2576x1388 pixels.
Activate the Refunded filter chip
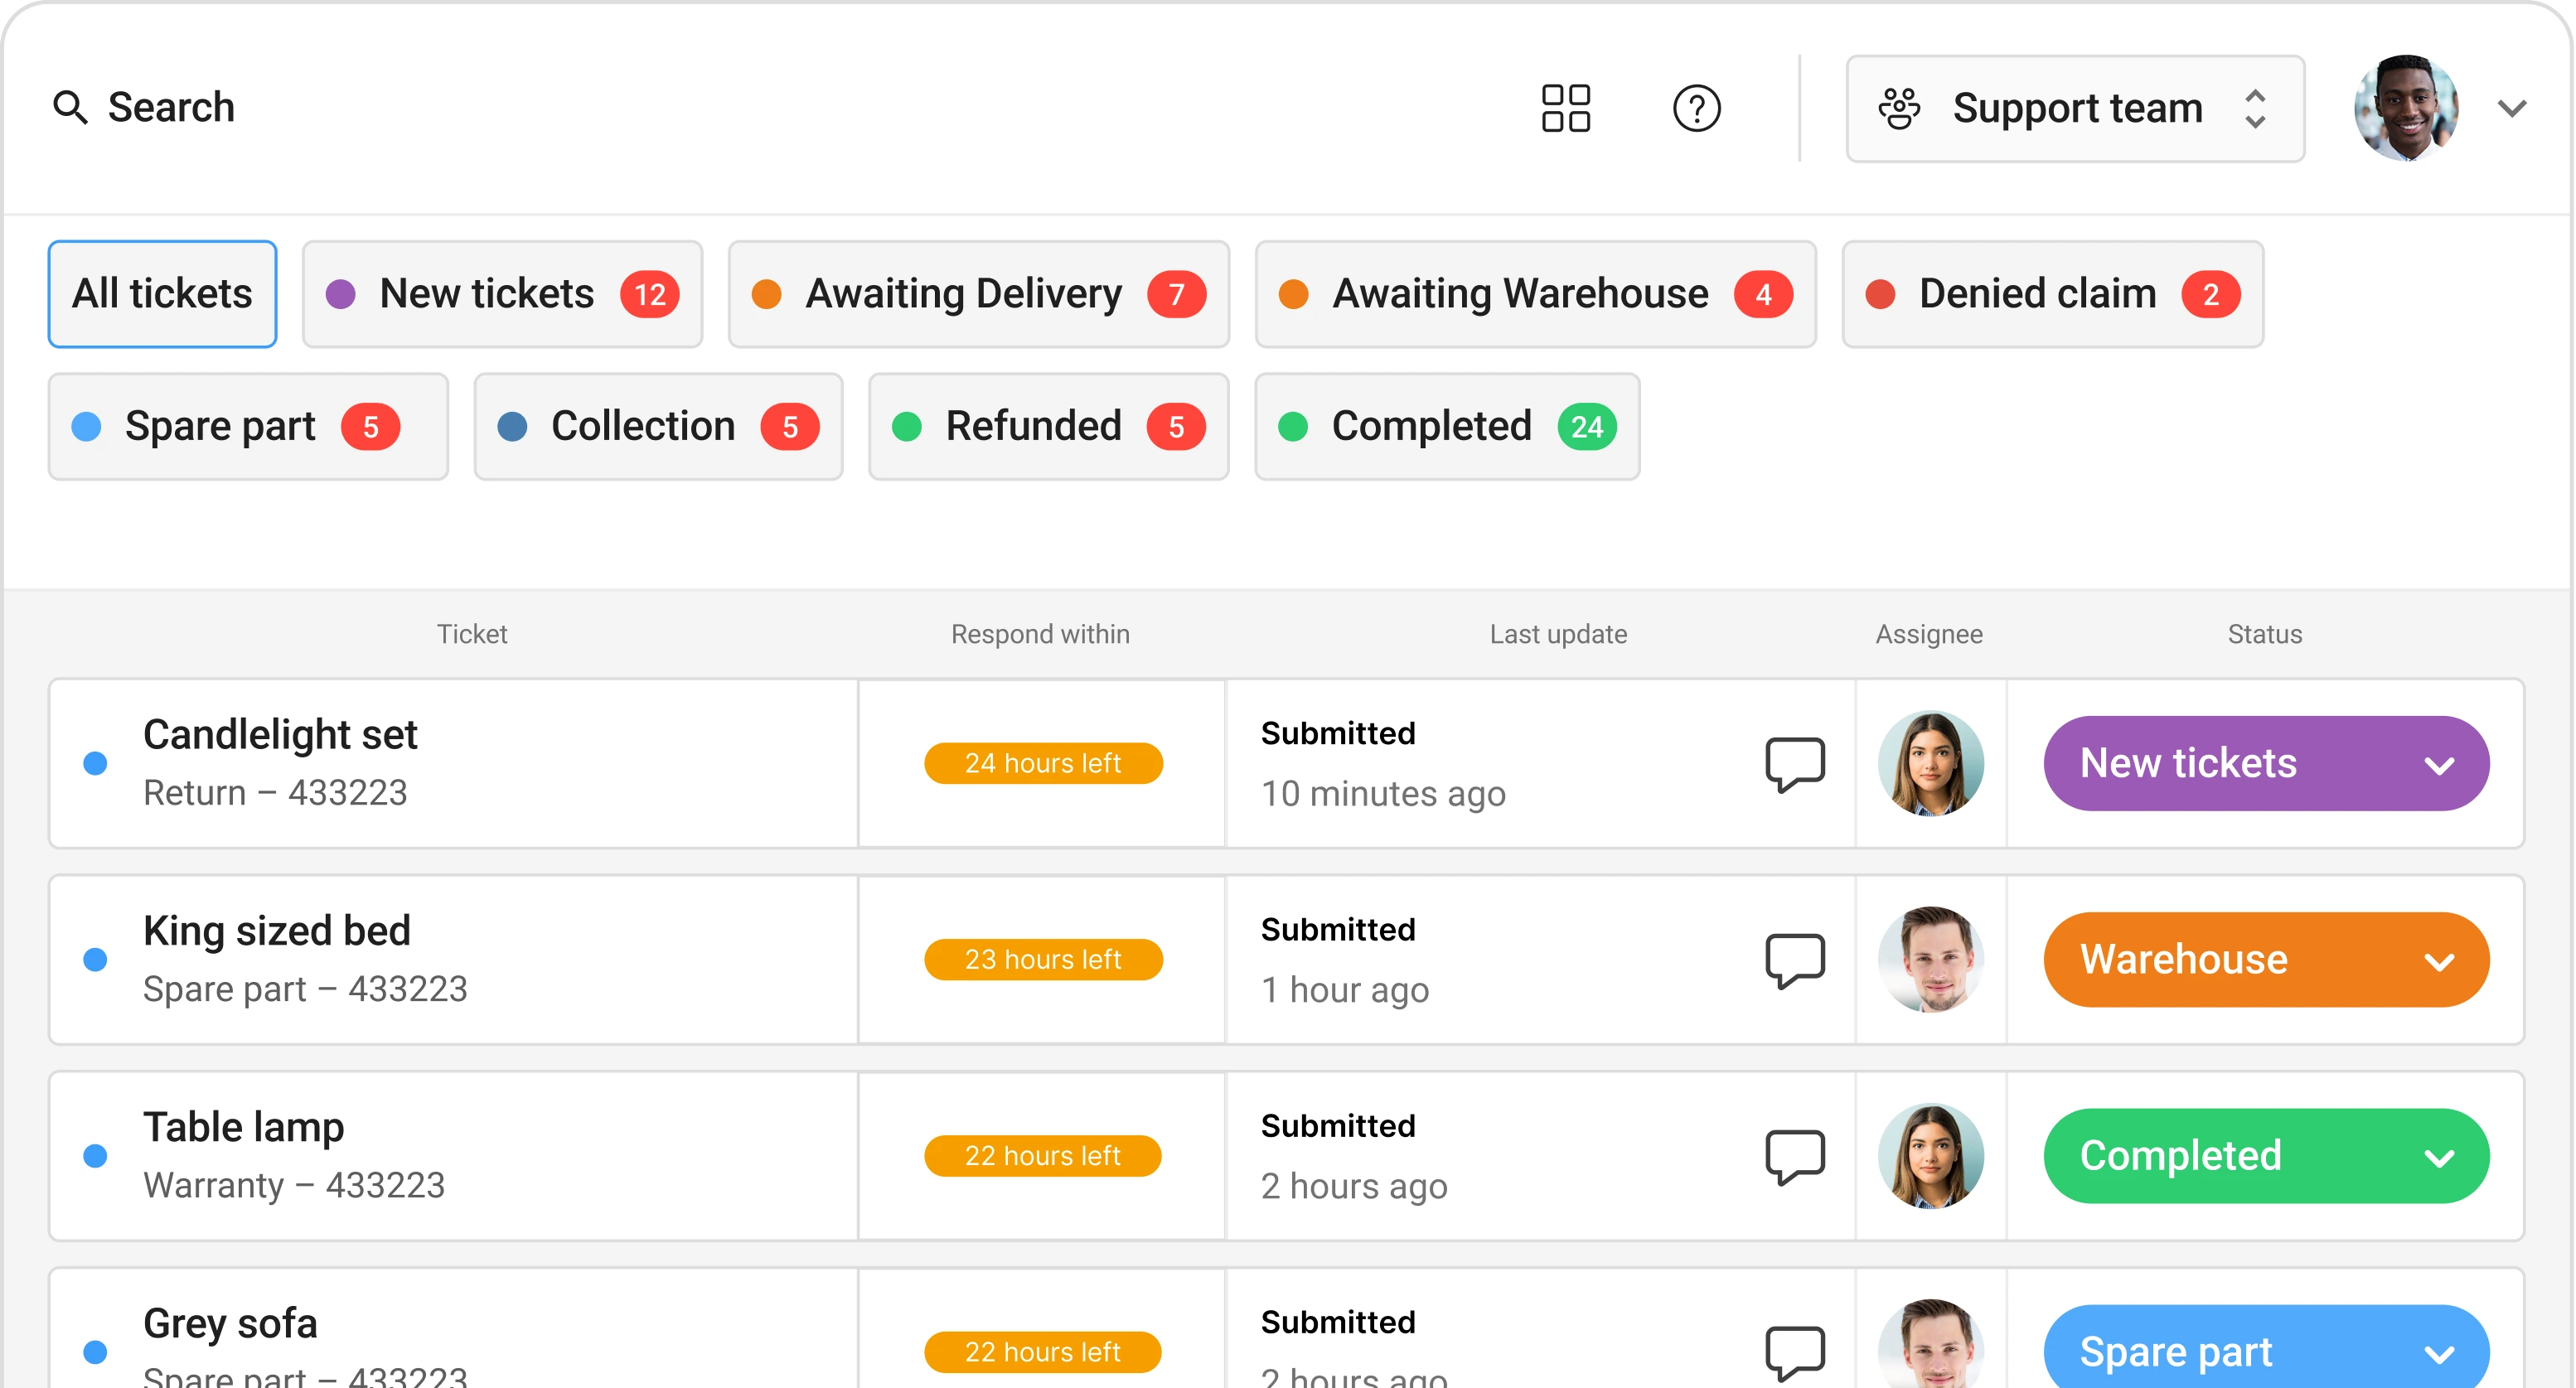pyautogui.click(x=1047, y=426)
